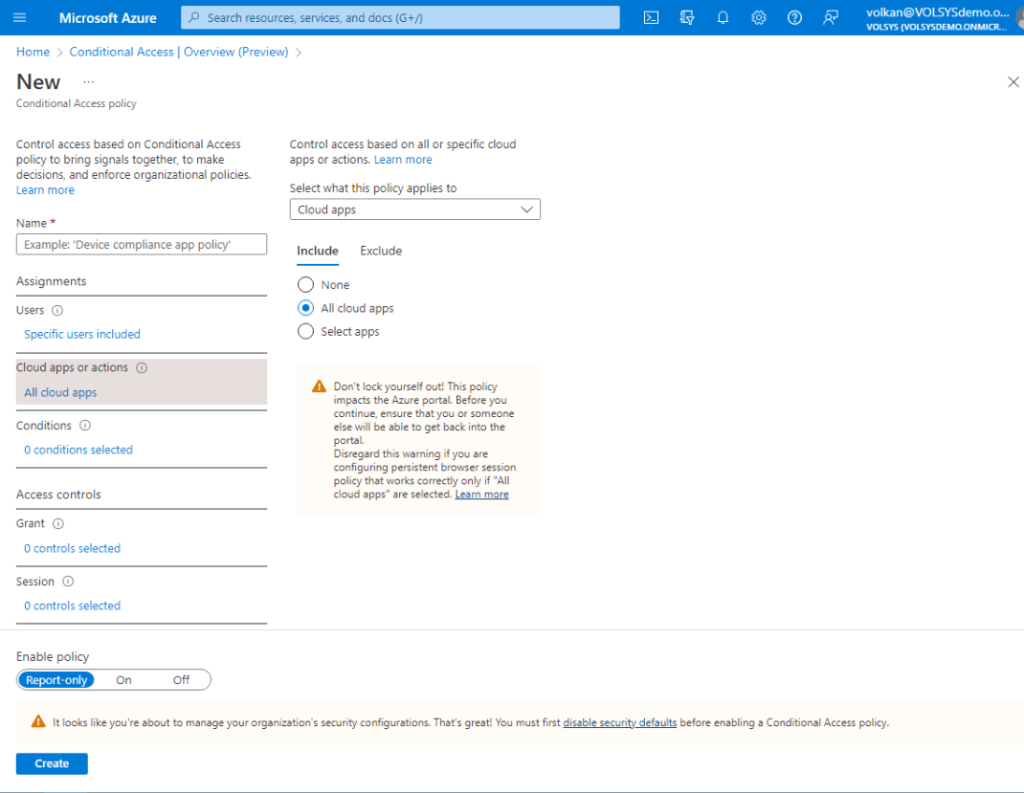Viewport: 1024px width, 793px height.
Task: Open the Azure portal hamburger menu
Action: click(x=20, y=18)
